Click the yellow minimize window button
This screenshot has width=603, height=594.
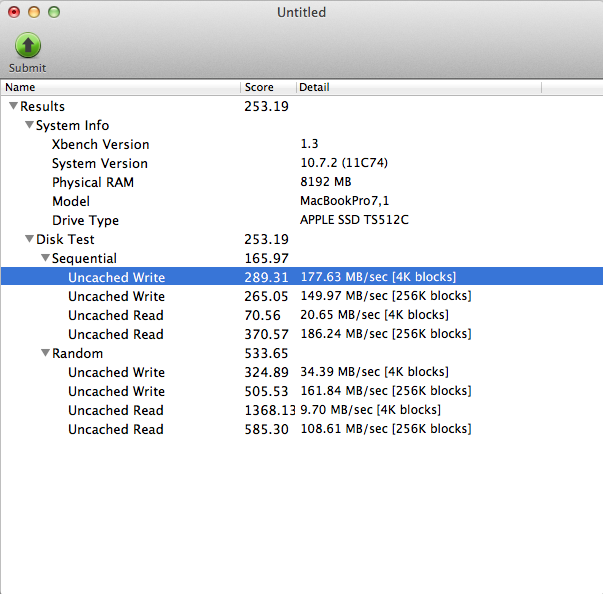pos(34,12)
